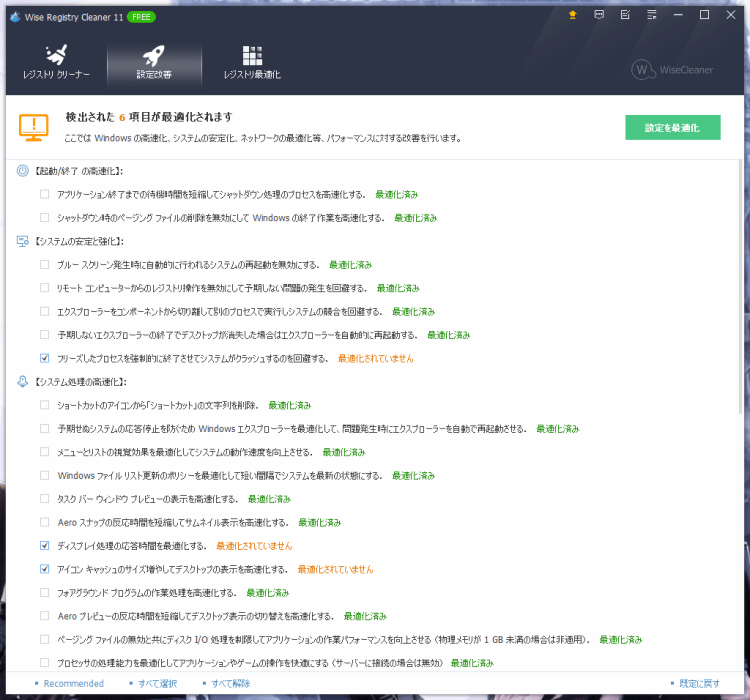
Task: Check Aero プレビューの反応時間 option
Action: point(44,616)
